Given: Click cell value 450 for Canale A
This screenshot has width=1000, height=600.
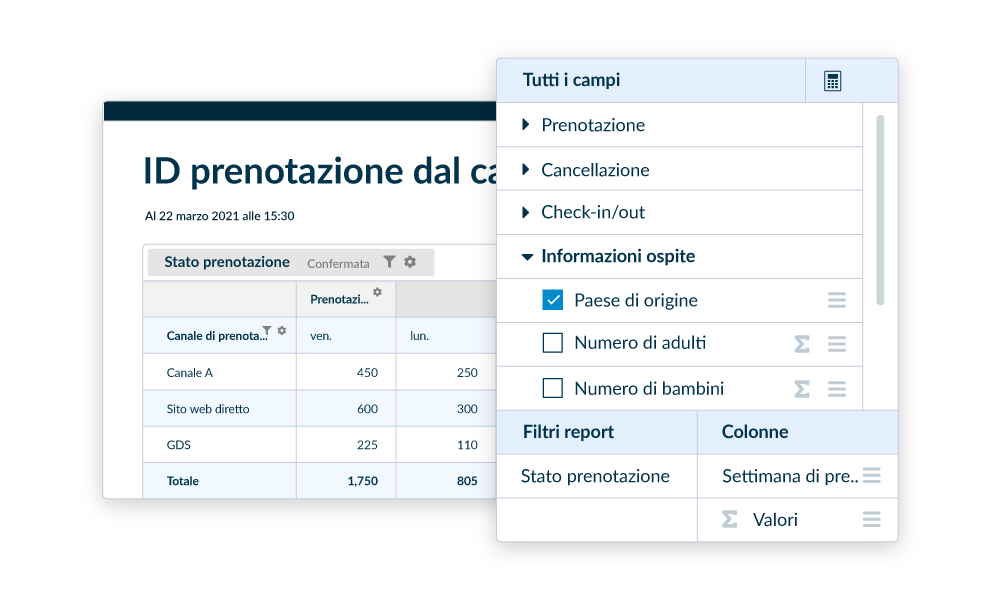Looking at the screenshot, I should [367, 372].
